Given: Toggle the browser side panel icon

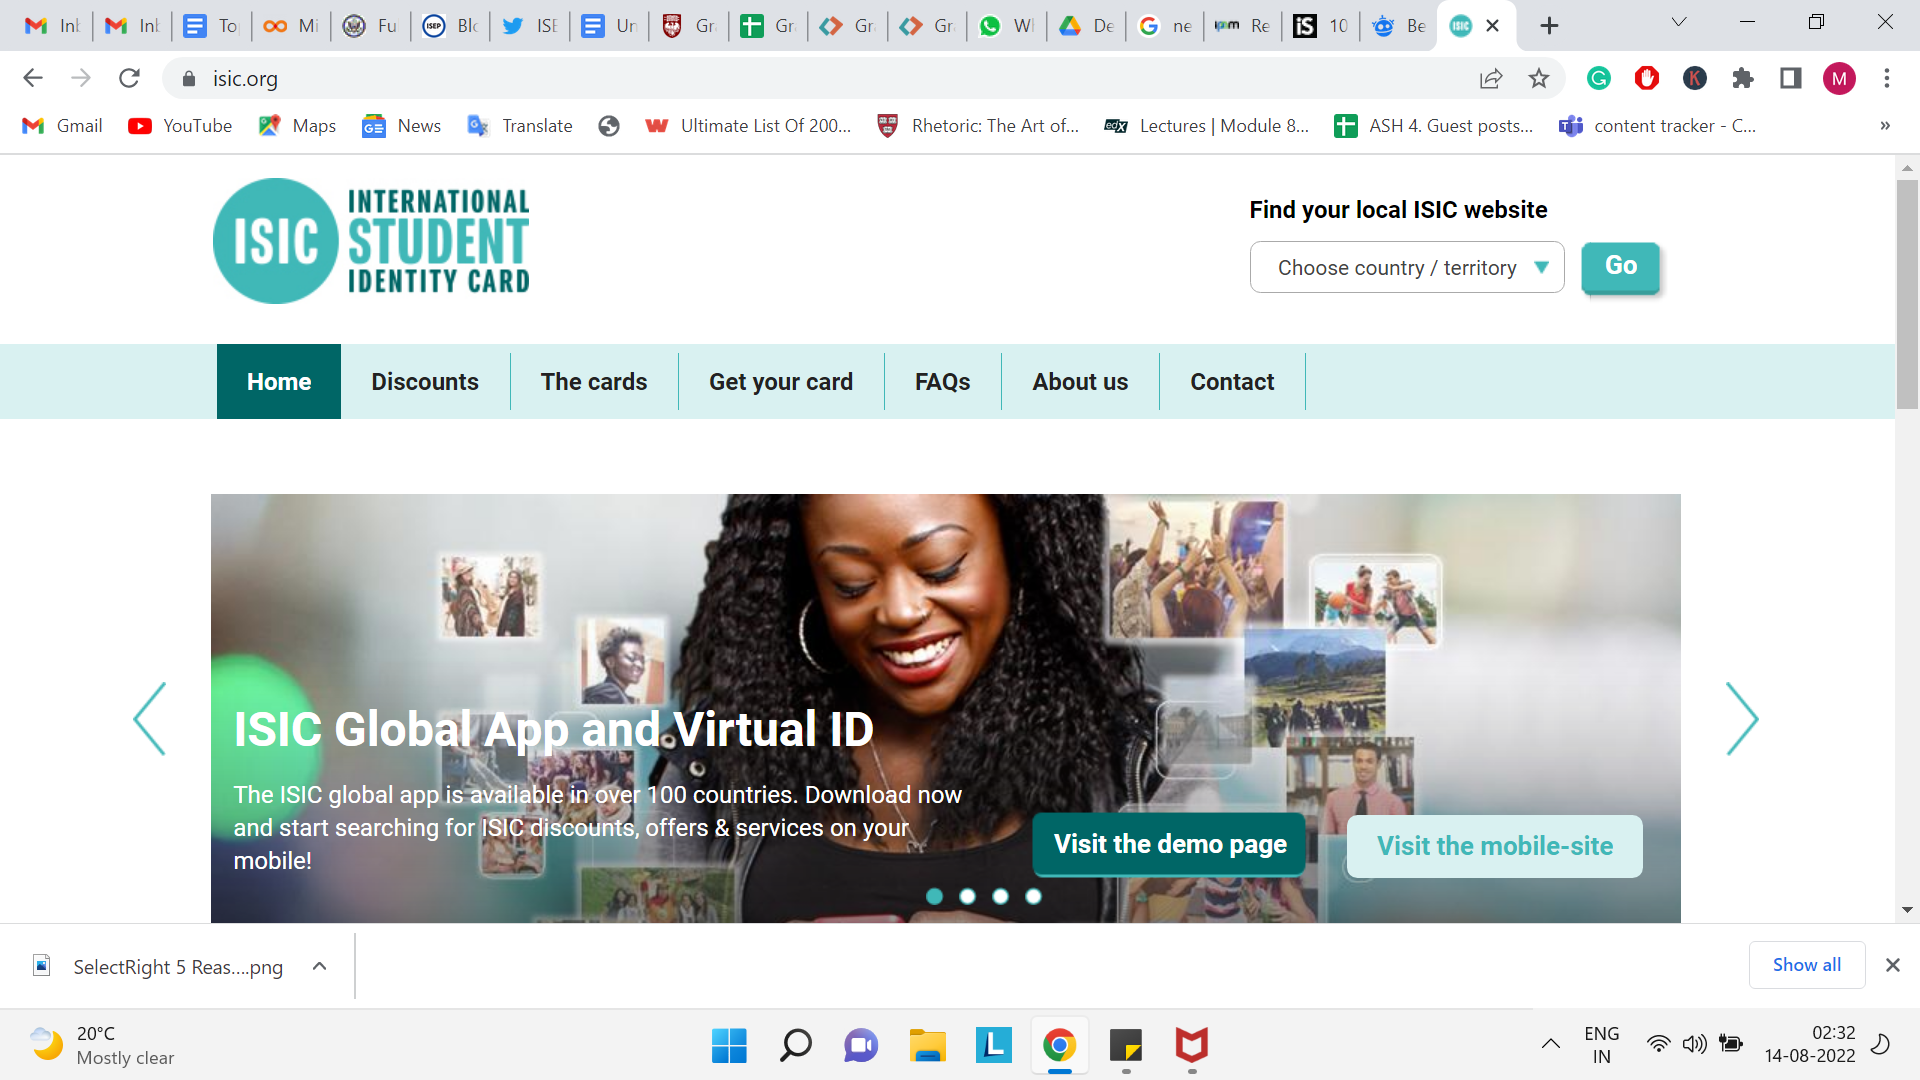Looking at the screenshot, I should [x=1791, y=78].
